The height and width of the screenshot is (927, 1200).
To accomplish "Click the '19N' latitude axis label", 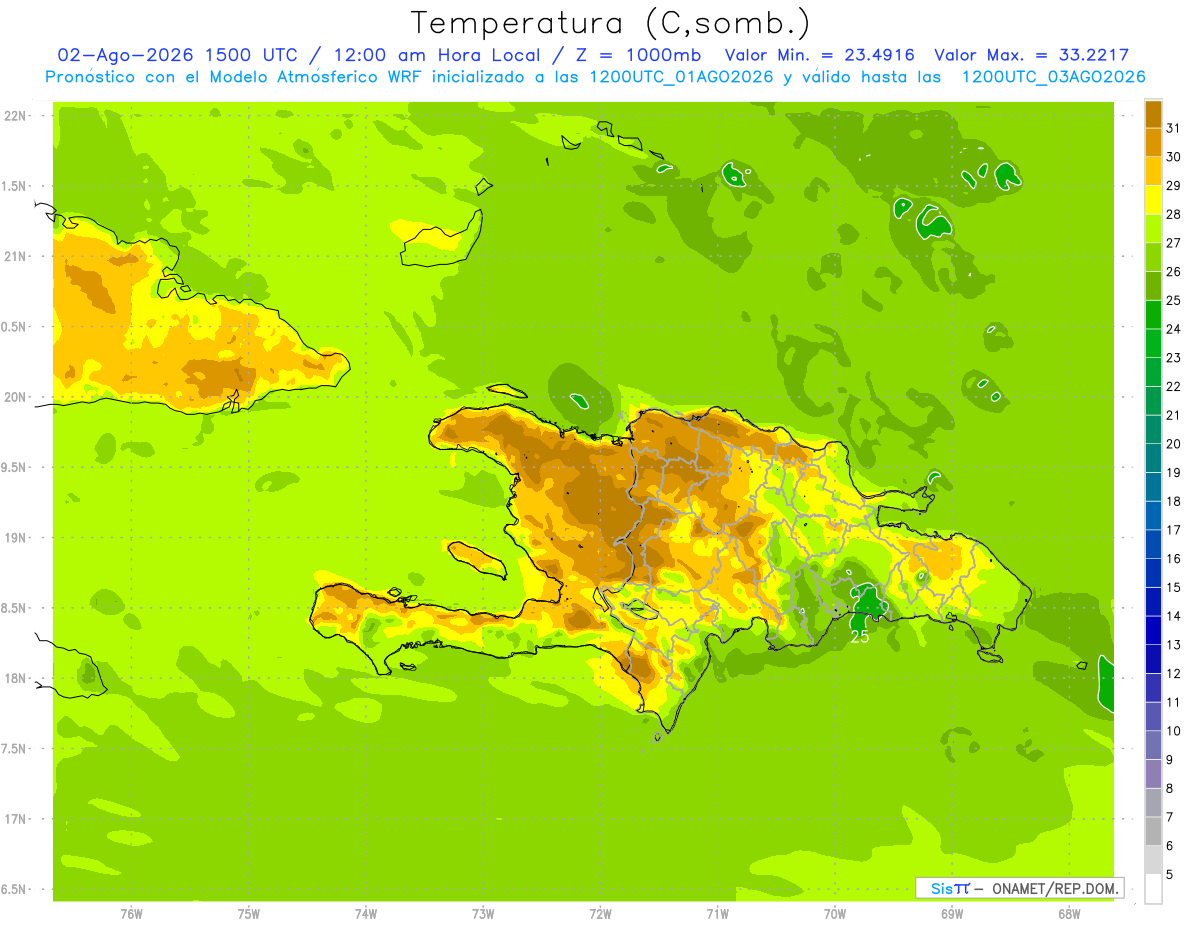I will (x=15, y=538).
